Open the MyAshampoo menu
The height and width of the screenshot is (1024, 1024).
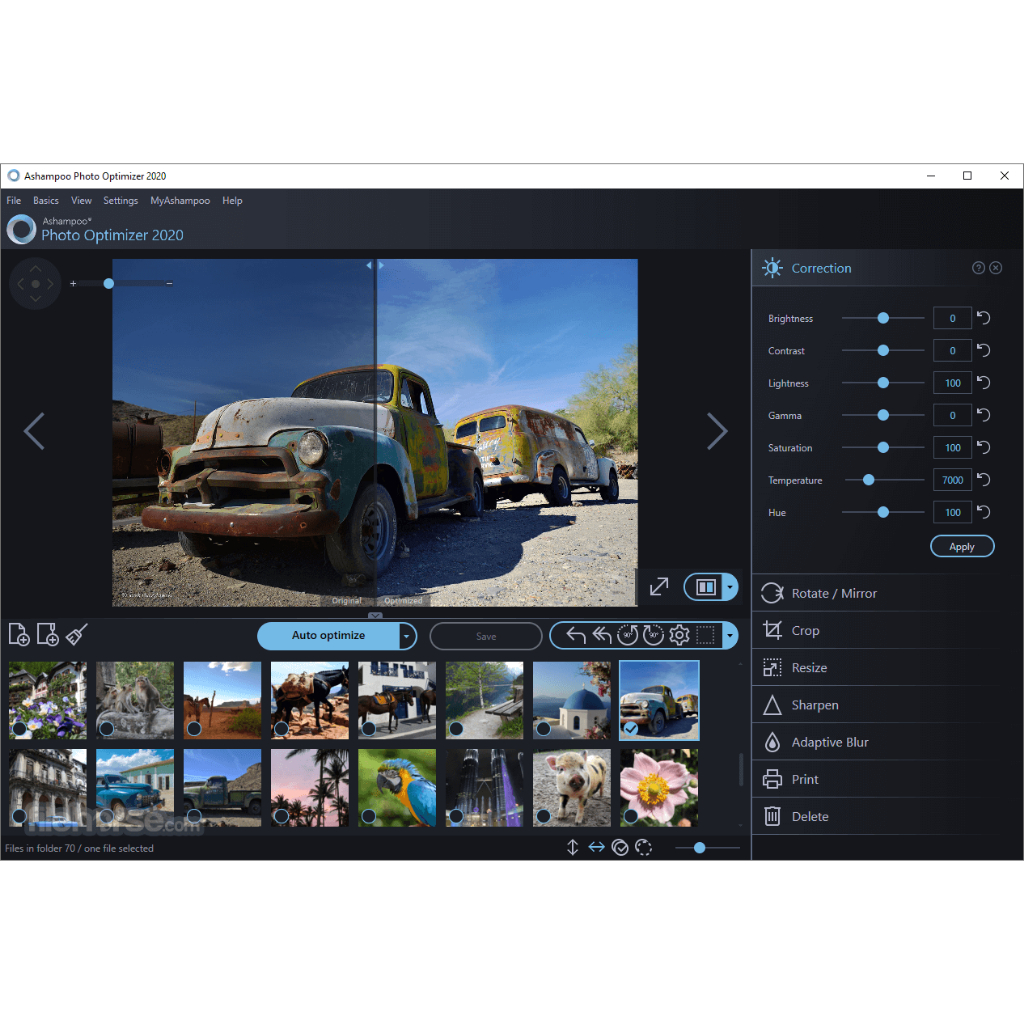pyautogui.click(x=180, y=200)
